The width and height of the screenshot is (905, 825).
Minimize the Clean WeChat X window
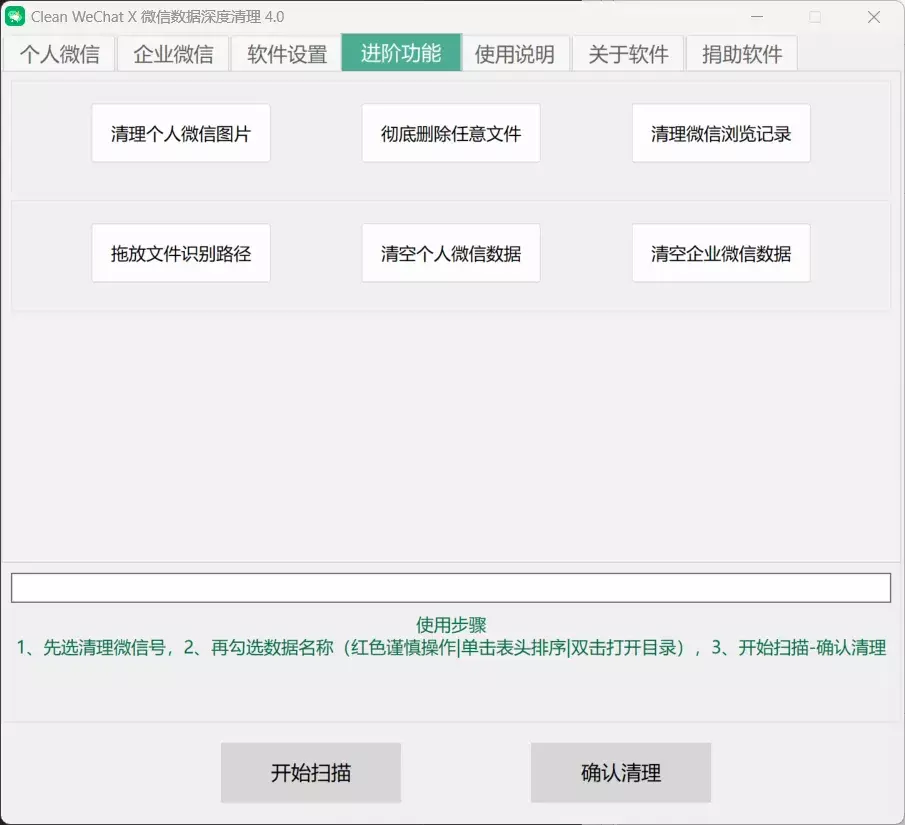757,17
